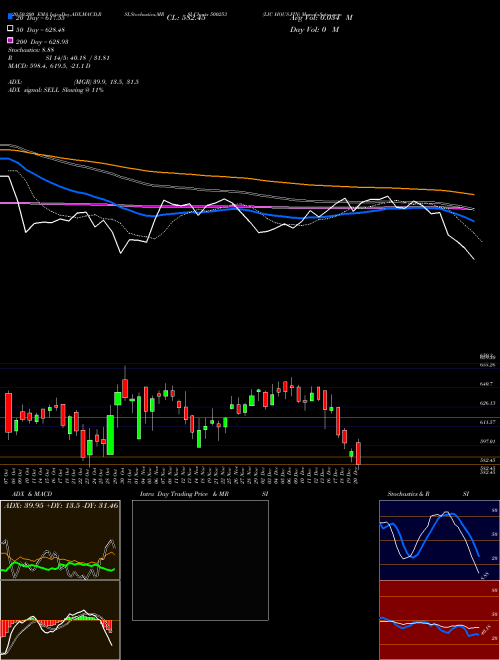Viewport: 500px width, 660px height.
Task: Open the blue Stochastics panel chart
Action: coord(439,540)
